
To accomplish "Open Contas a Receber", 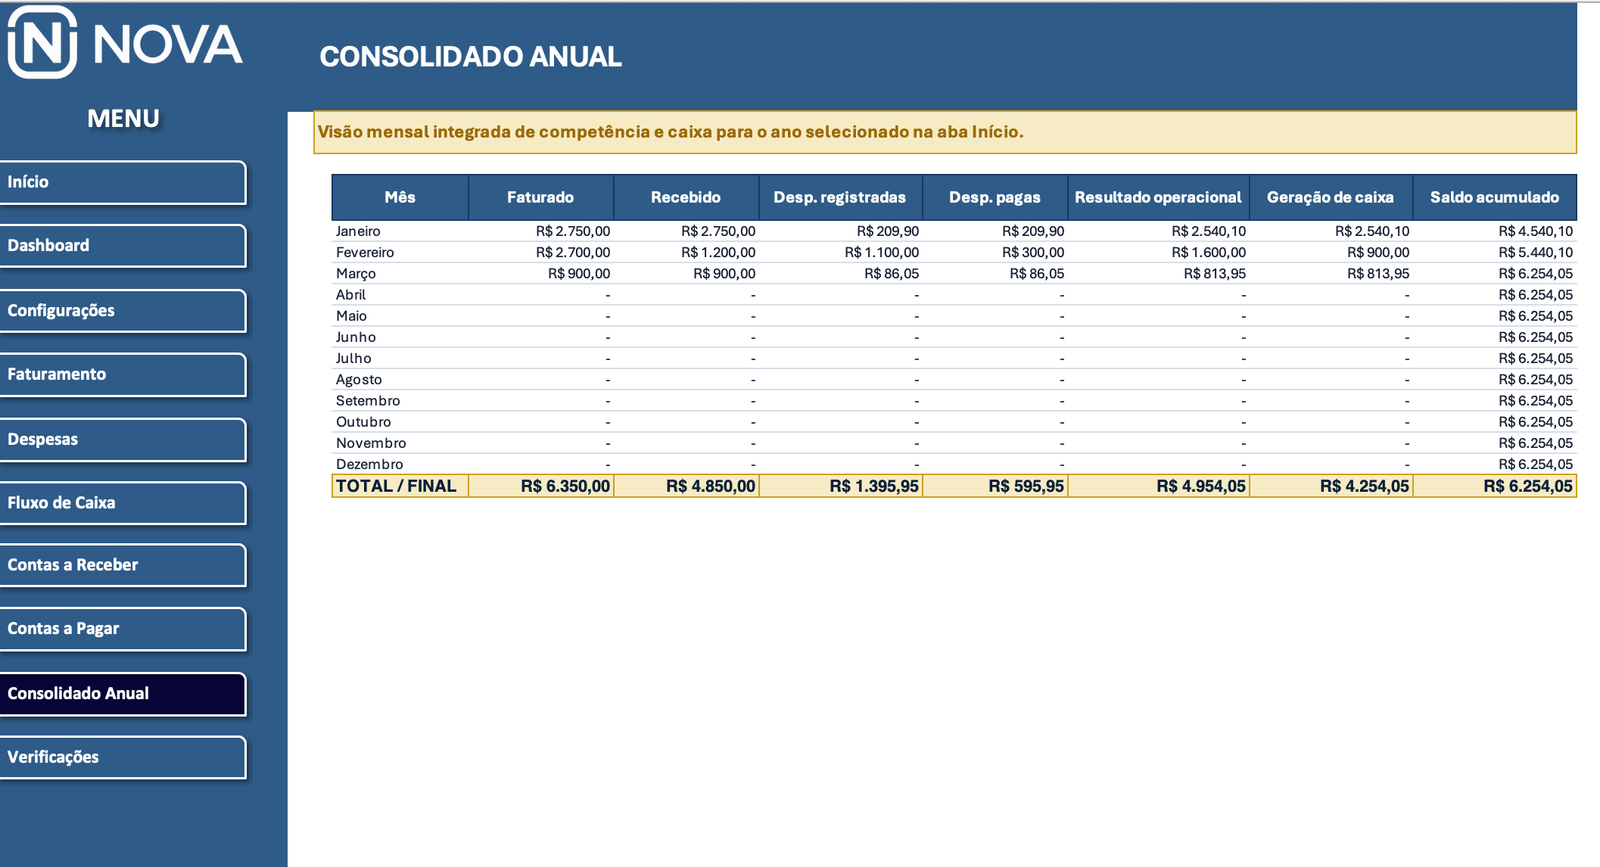I will coord(123,565).
